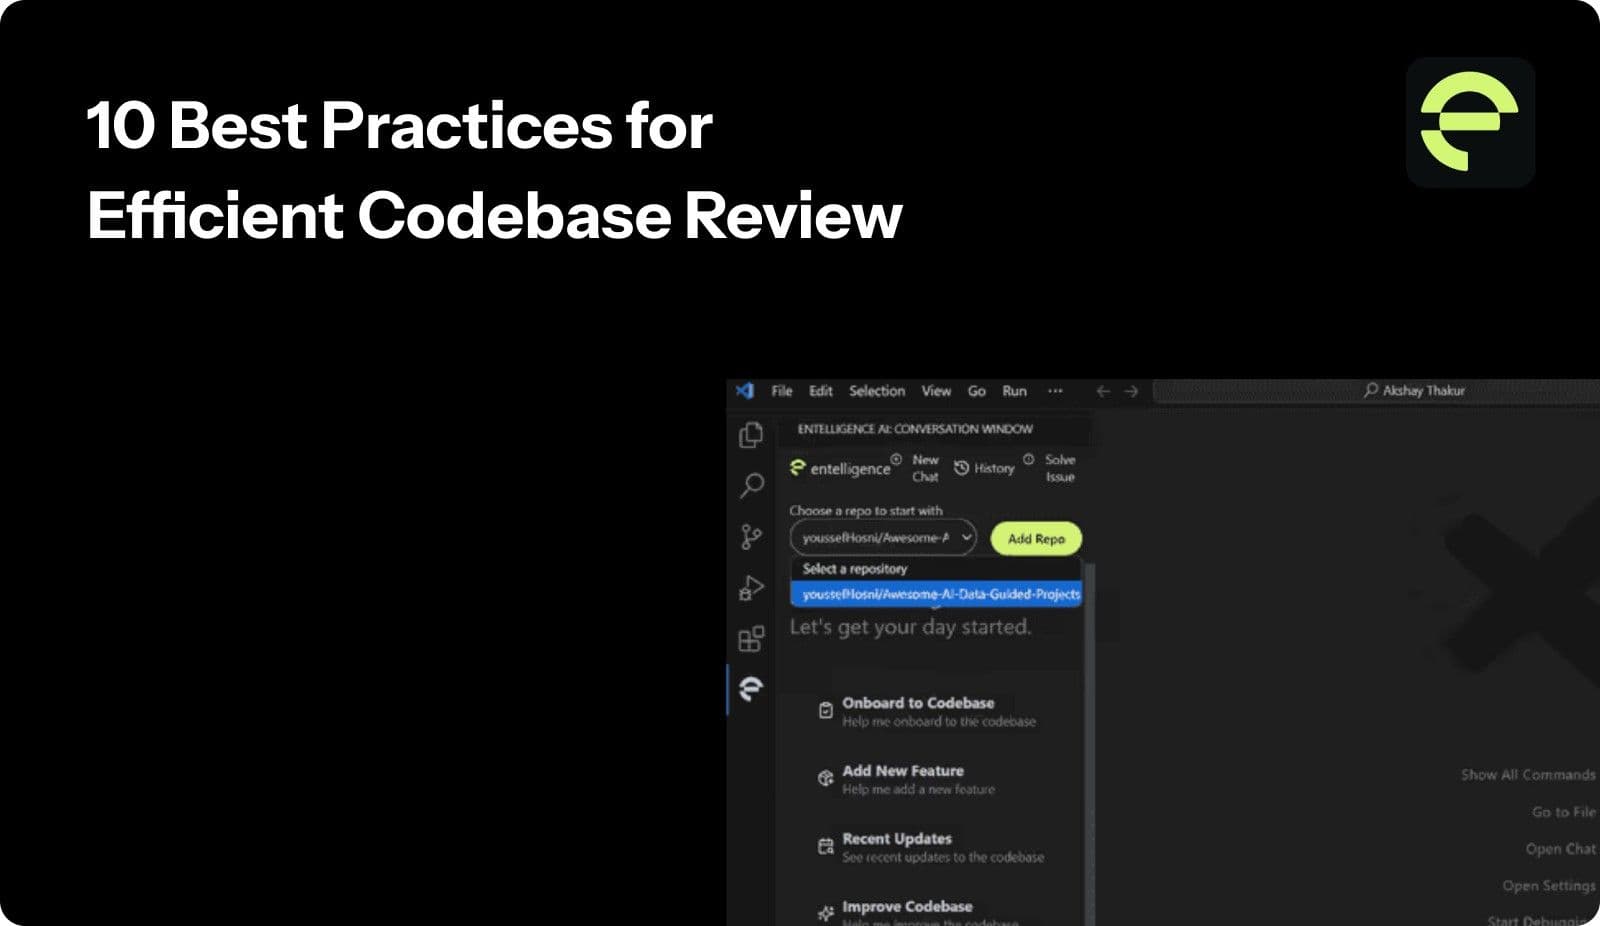Open the File menu
1600x926 pixels.
pos(782,391)
